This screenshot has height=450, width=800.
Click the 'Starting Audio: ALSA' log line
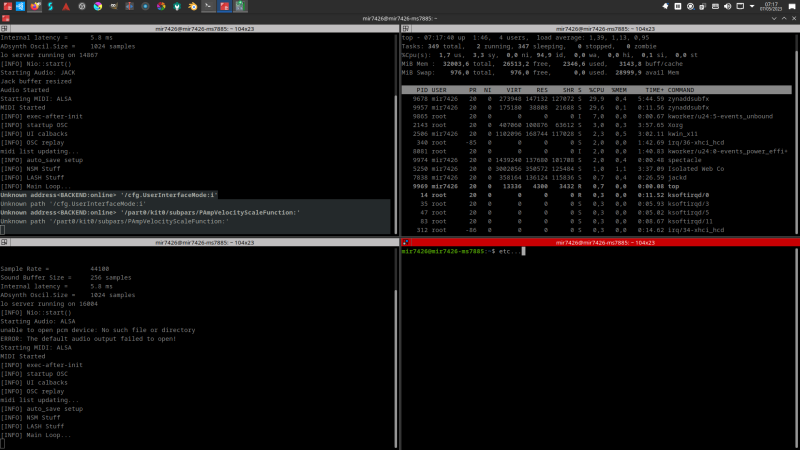point(38,321)
